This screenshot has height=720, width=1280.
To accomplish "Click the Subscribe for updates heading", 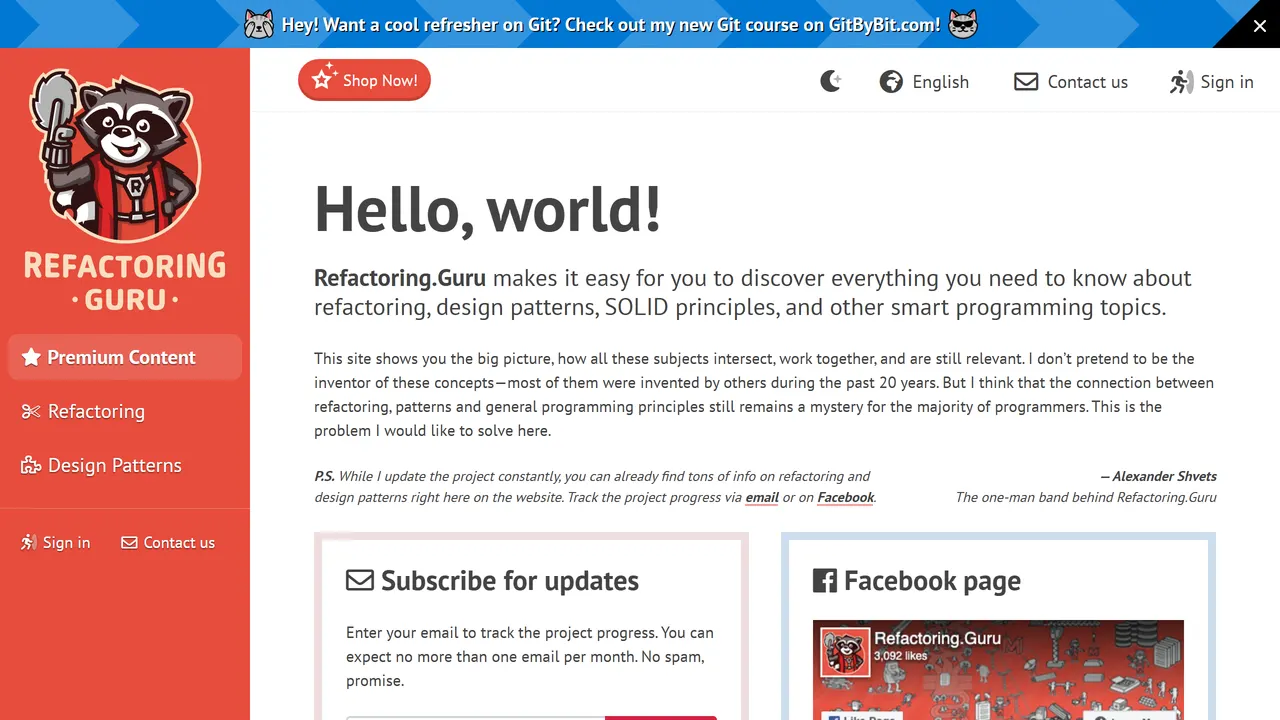I will pyautogui.click(x=492, y=580).
